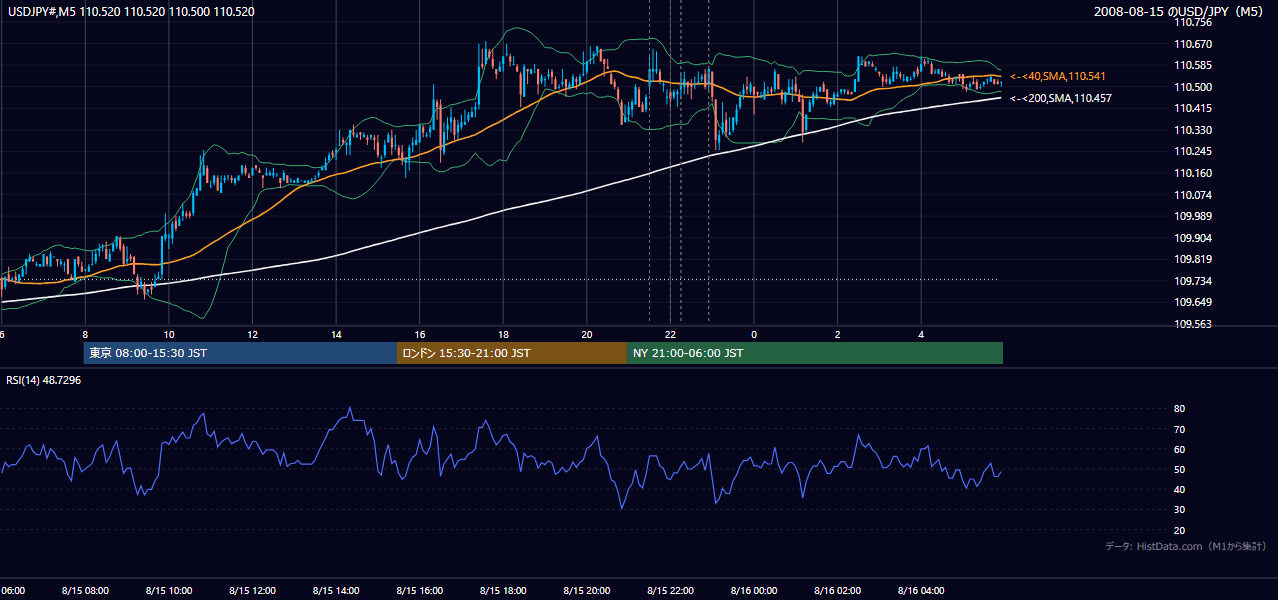This screenshot has width=1278, height=600.
Task: Click the RSI scale value 70
Action: pyautogui.click(x=1179, y=429)
